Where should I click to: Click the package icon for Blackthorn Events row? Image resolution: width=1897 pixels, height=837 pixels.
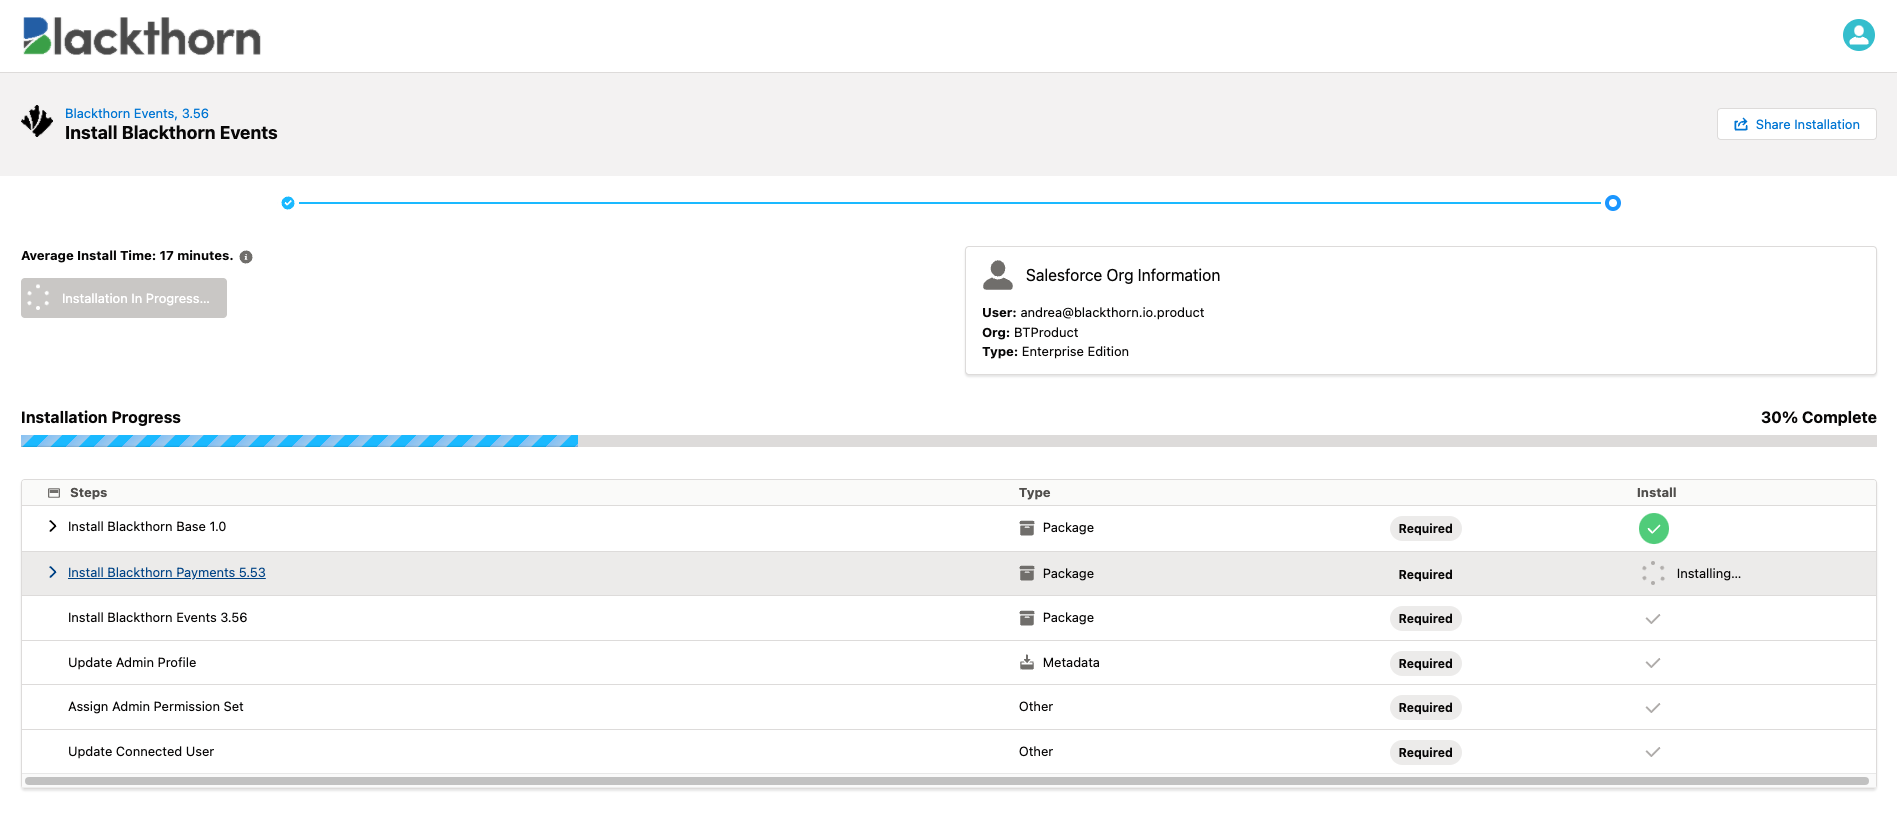tap(1026, 618)
